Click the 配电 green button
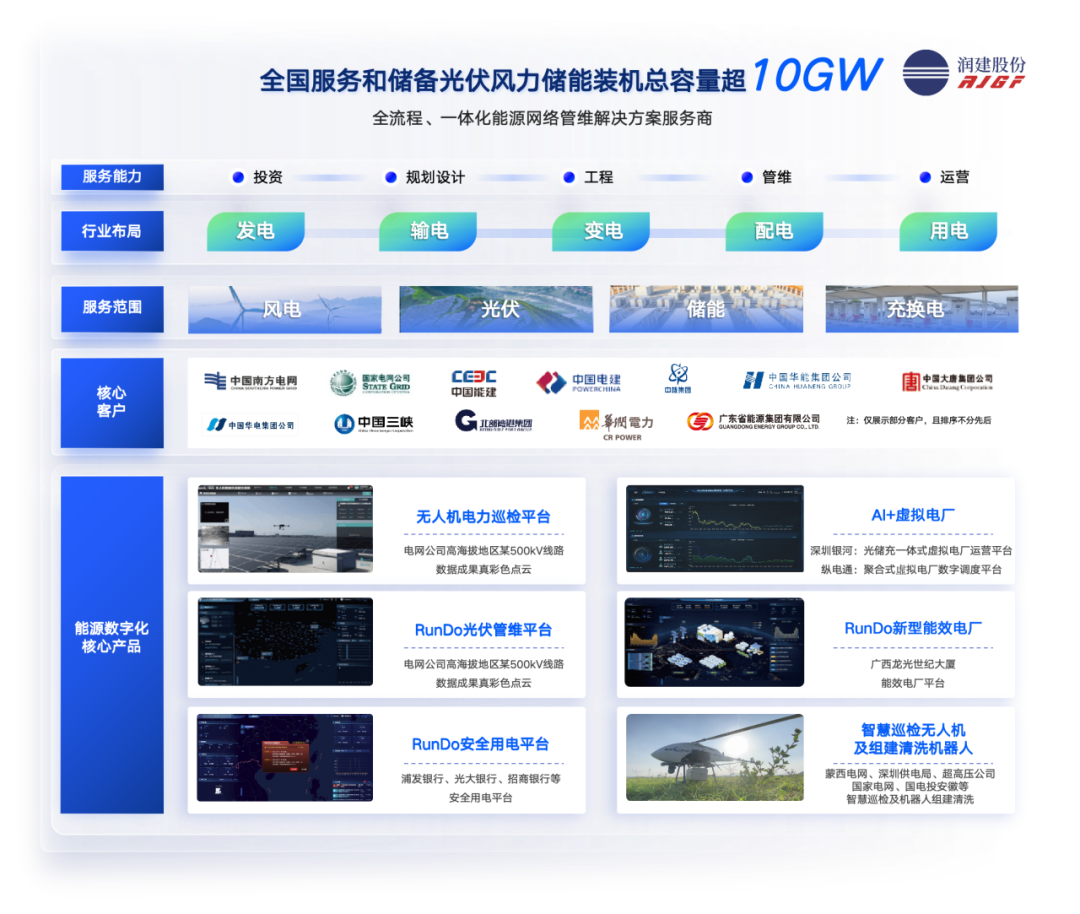Image resolution: width=1080 pixels, height=914 pixels. [774, 231]
